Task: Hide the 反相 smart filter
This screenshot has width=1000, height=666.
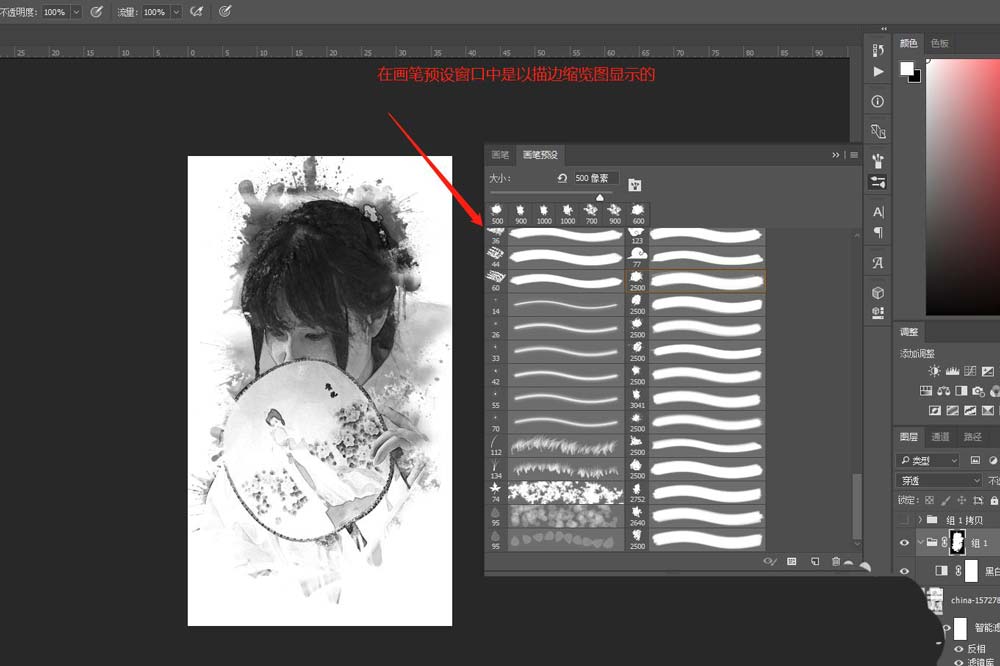Action: pyautogui.click(x=959, y=648)
